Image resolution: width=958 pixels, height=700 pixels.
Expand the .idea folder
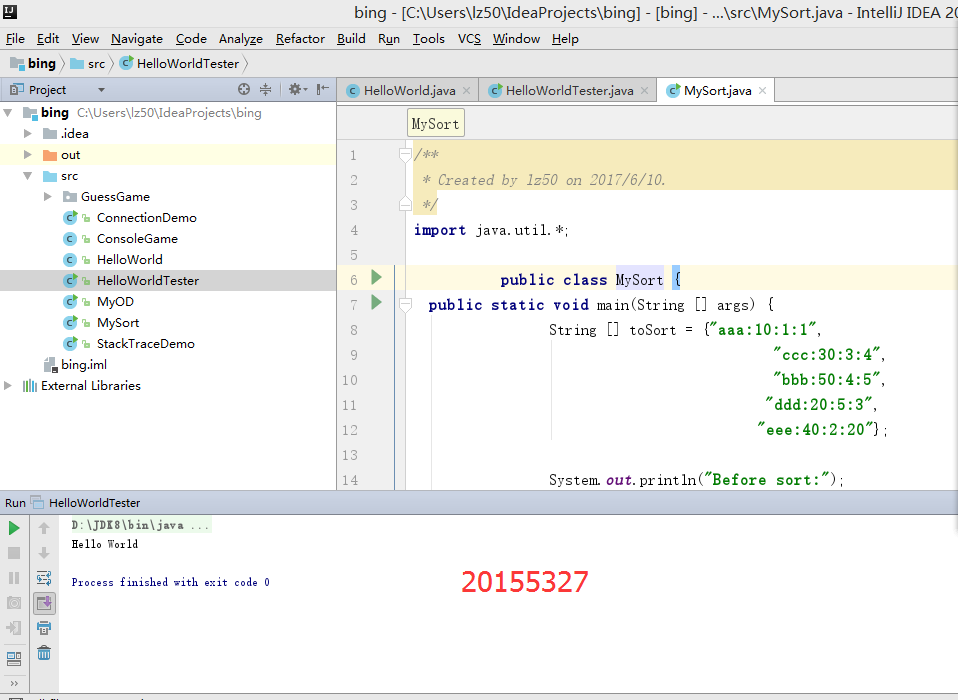click(27, 133)
